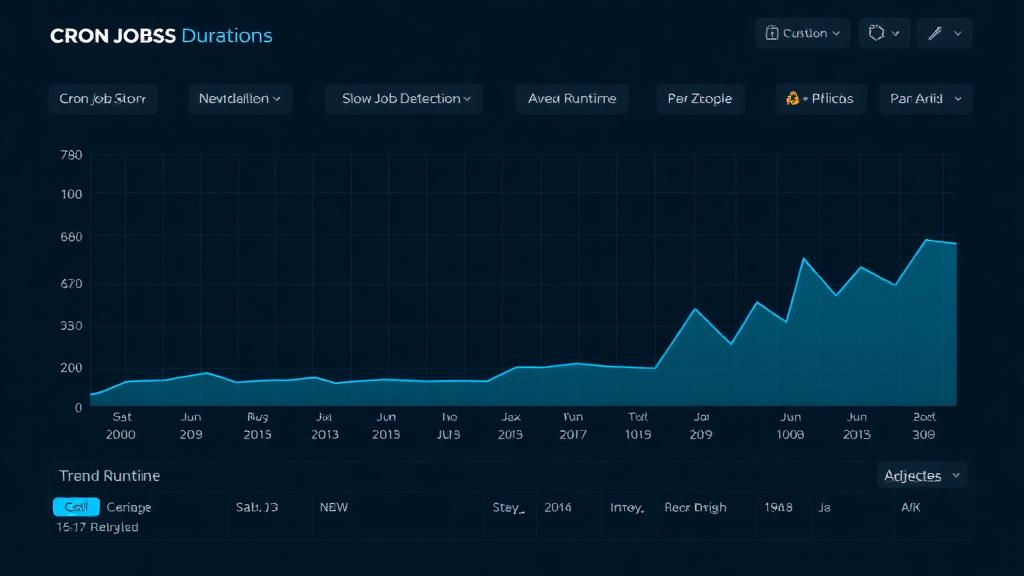Open the Par Arid dropdown
Viewport: 1024px width, 576px height.
pyautogui.click(x=925, y=98)
